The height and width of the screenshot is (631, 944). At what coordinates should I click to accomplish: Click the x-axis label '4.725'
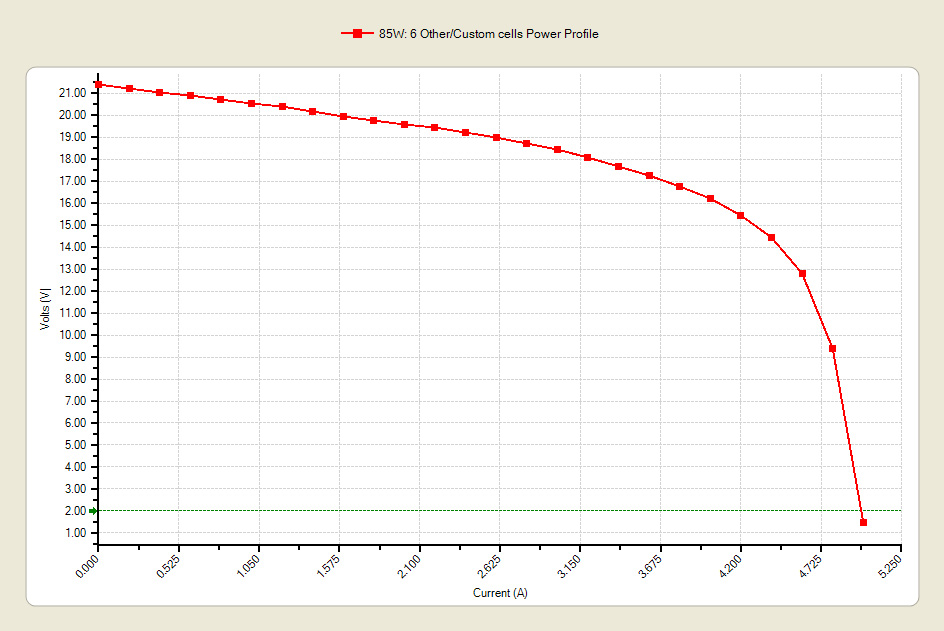click(x=810, y=566)
